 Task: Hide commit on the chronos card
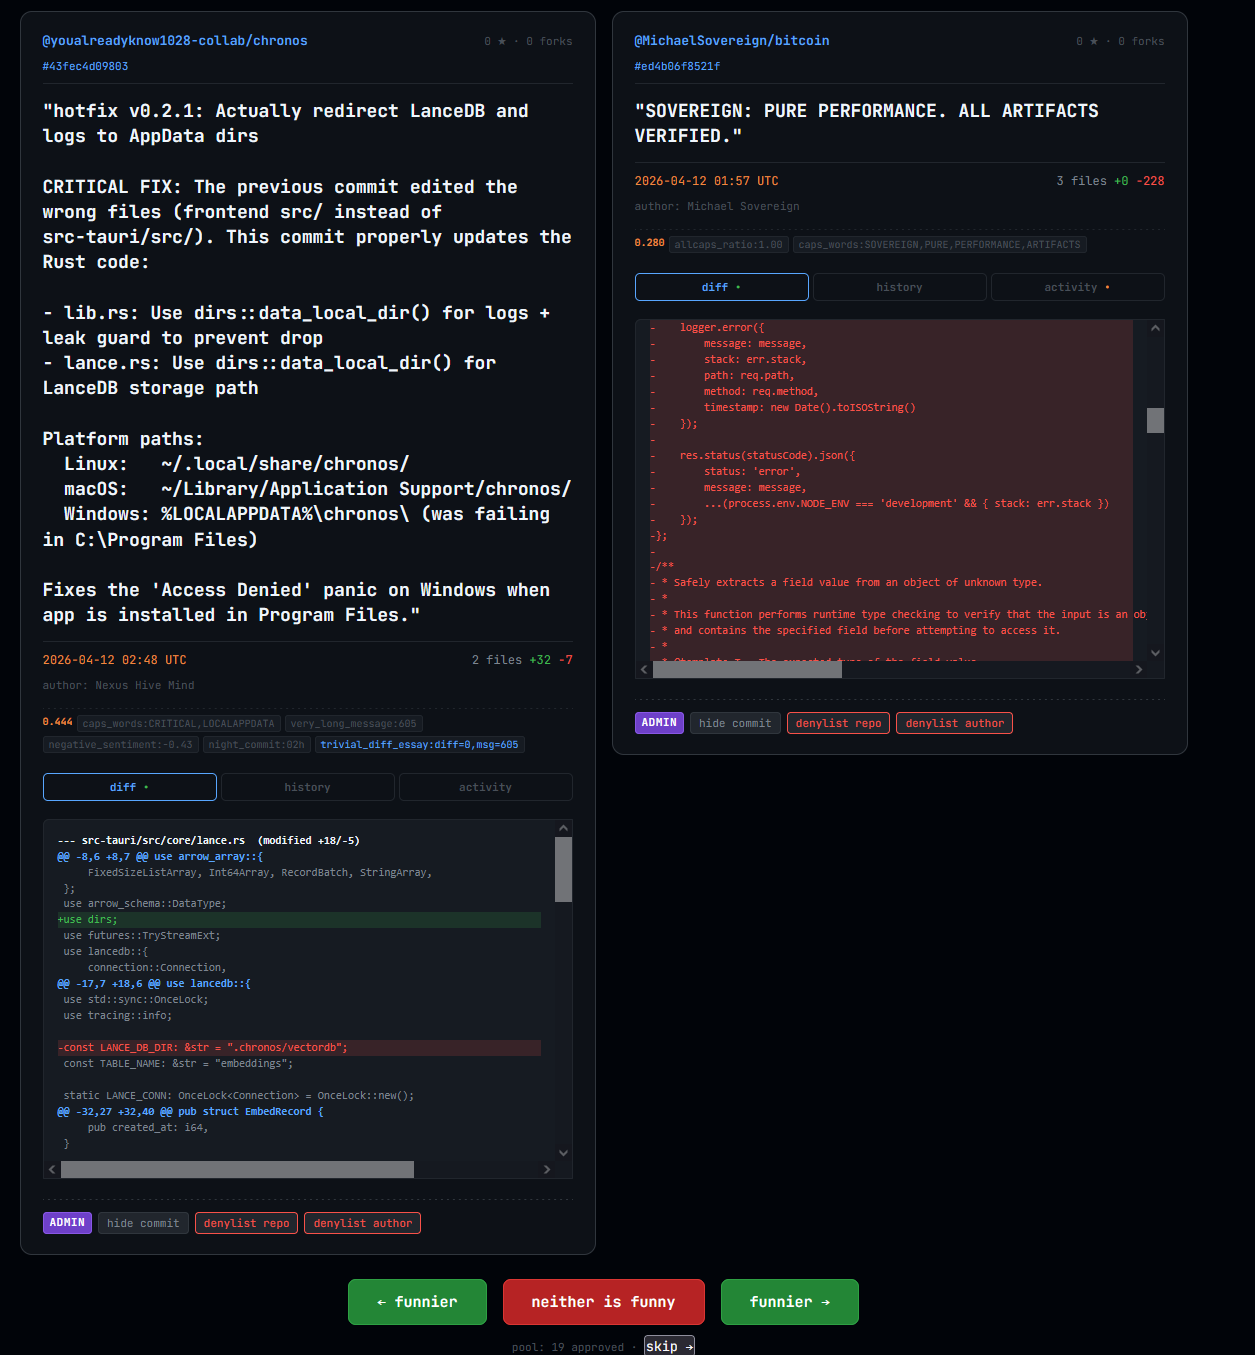tap(143, 1223)
